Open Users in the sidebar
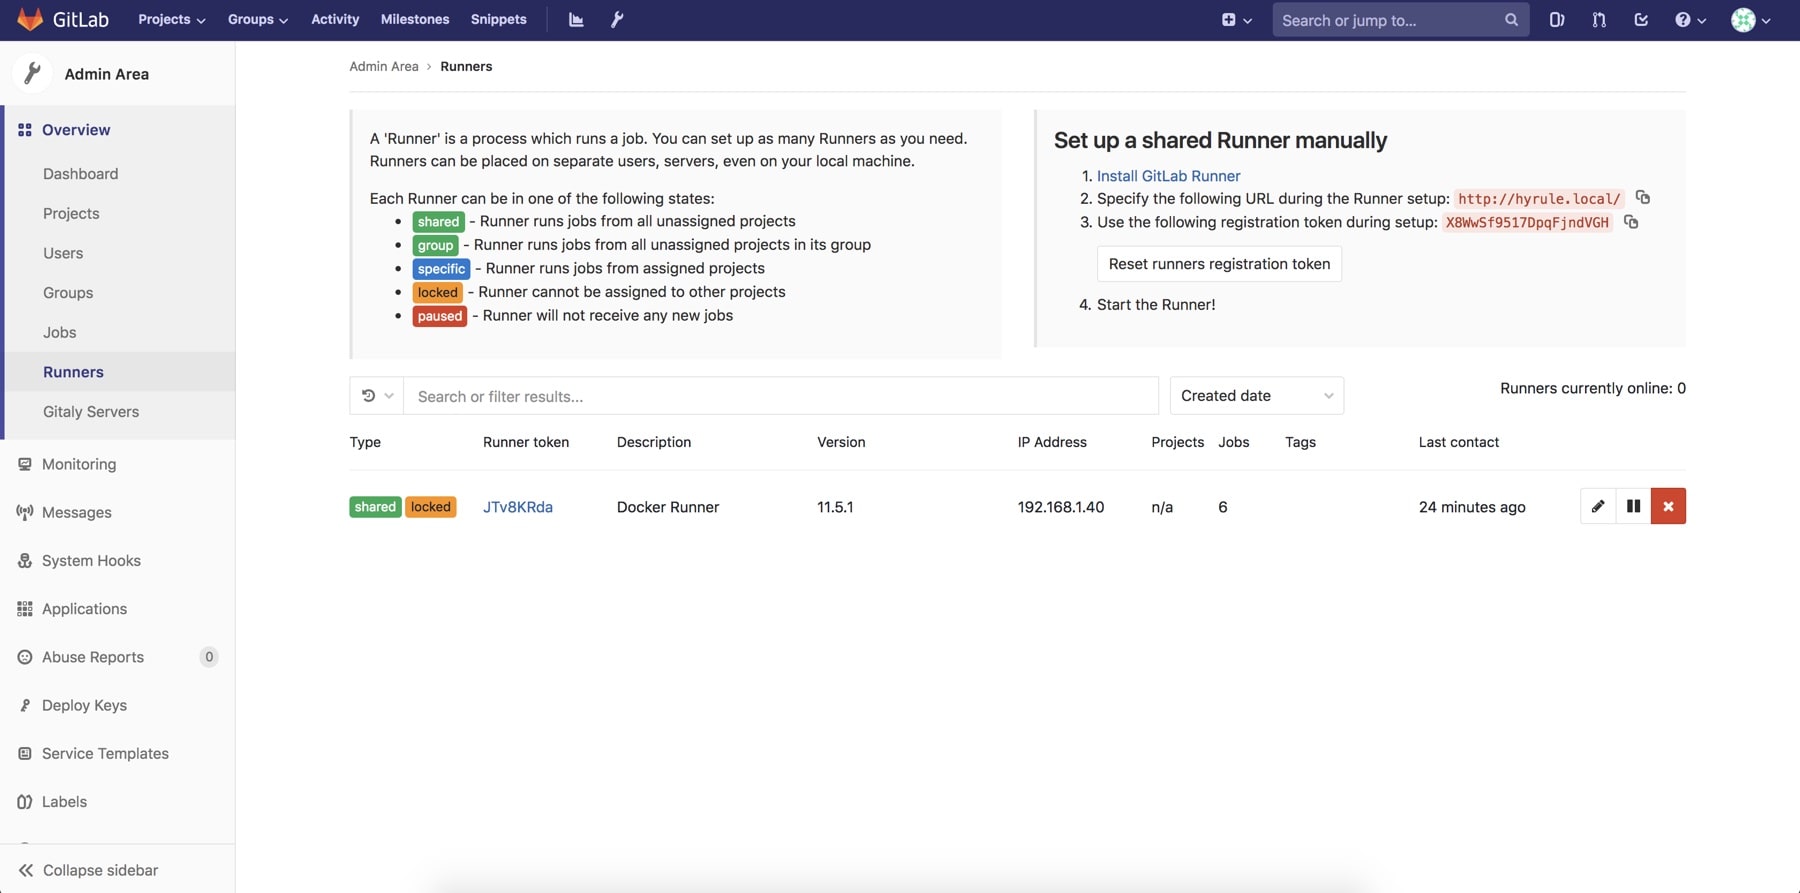Image resolution: width=1800 pixels, height=893 pixels. click(63, 253)
